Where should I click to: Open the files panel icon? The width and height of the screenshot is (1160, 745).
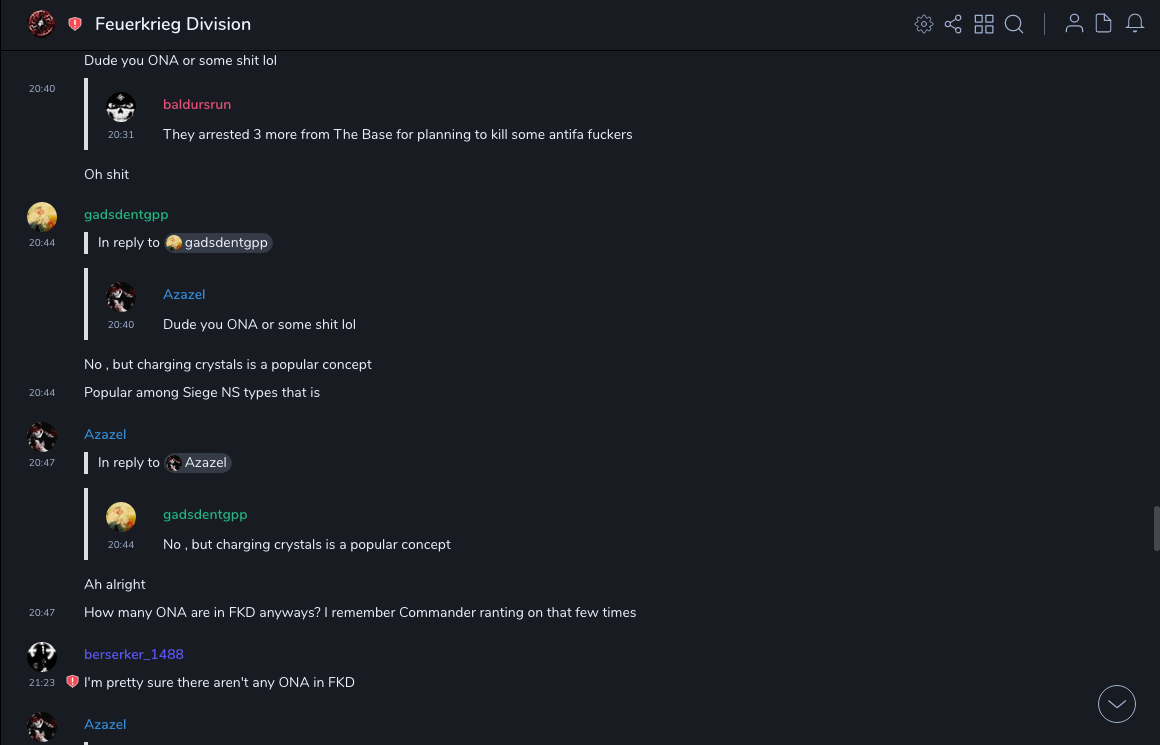click(1104, 24)
